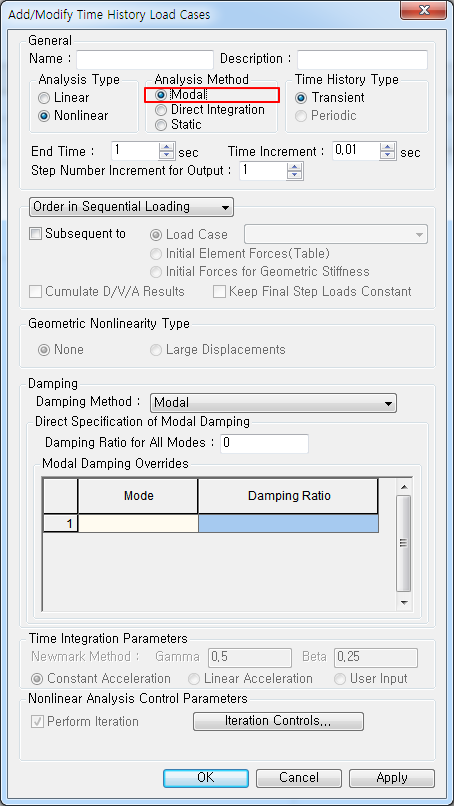Decrease Time Increment with the down spinner arrow

click(x=388, y=156)
